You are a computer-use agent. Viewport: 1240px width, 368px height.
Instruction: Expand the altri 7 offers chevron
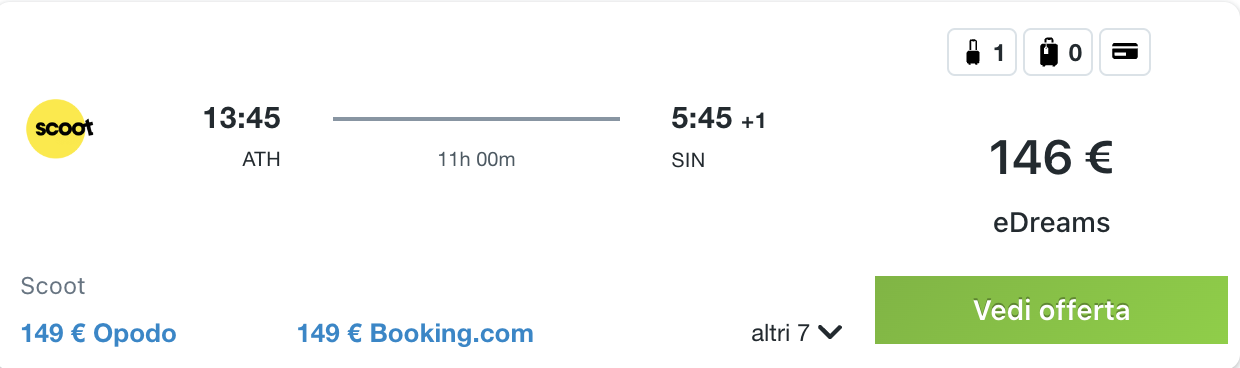tap(830, 333)
